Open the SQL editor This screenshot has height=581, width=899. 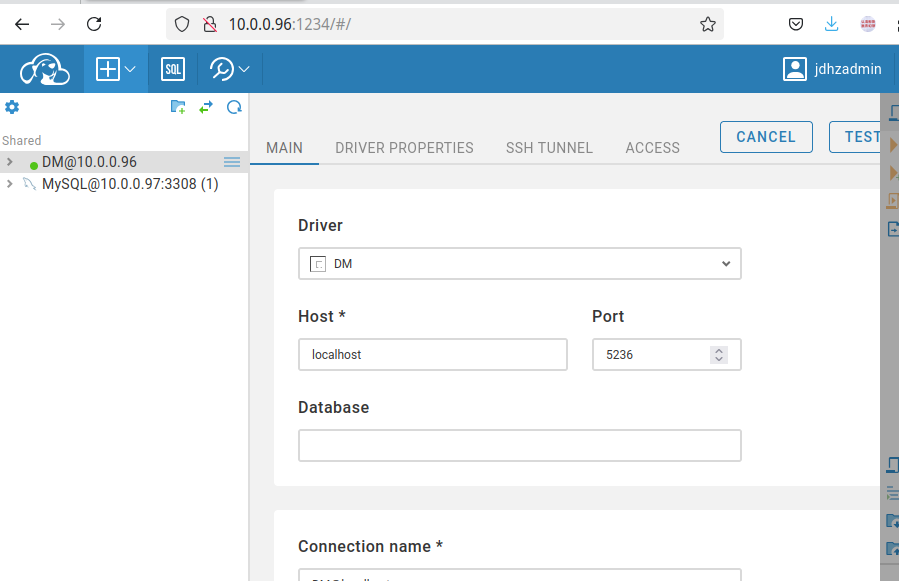(x=173, y=69)
